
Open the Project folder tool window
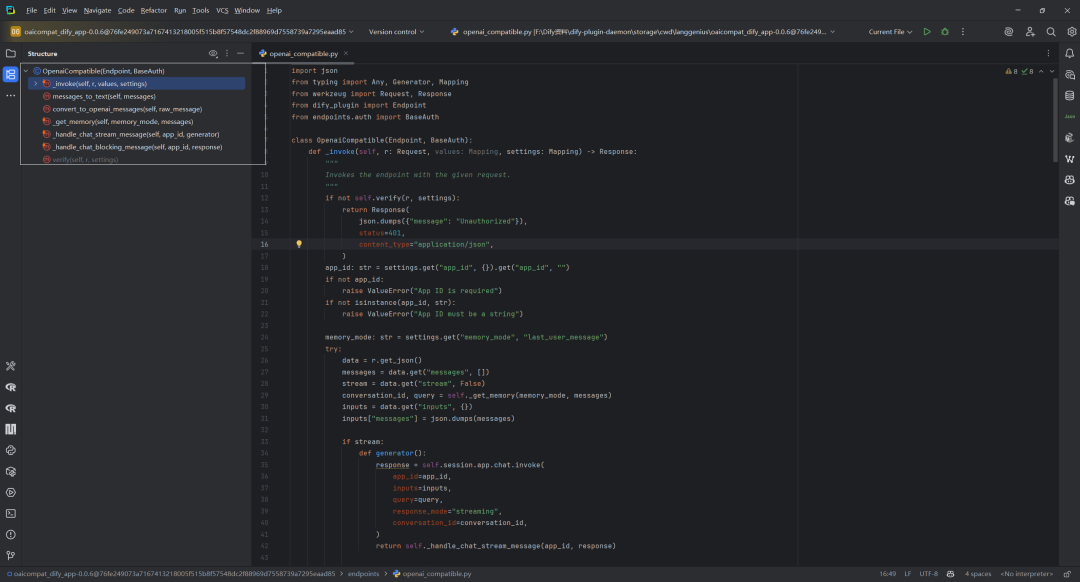coord(10,53)
